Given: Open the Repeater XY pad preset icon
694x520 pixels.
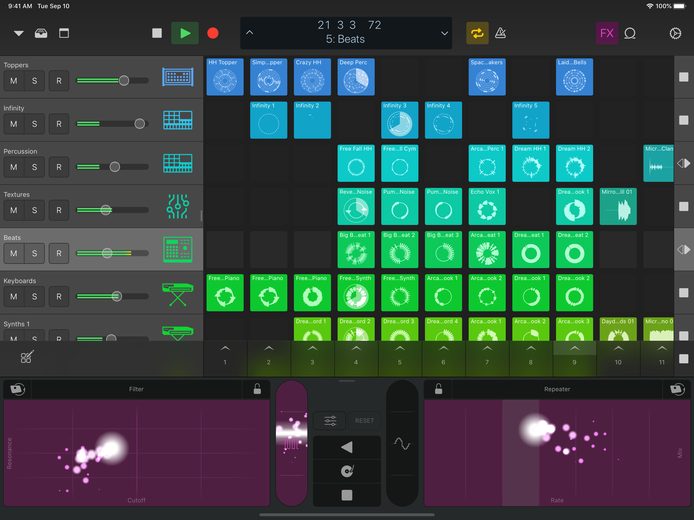Looking at the screenshot, I should [x=677, y=389].
